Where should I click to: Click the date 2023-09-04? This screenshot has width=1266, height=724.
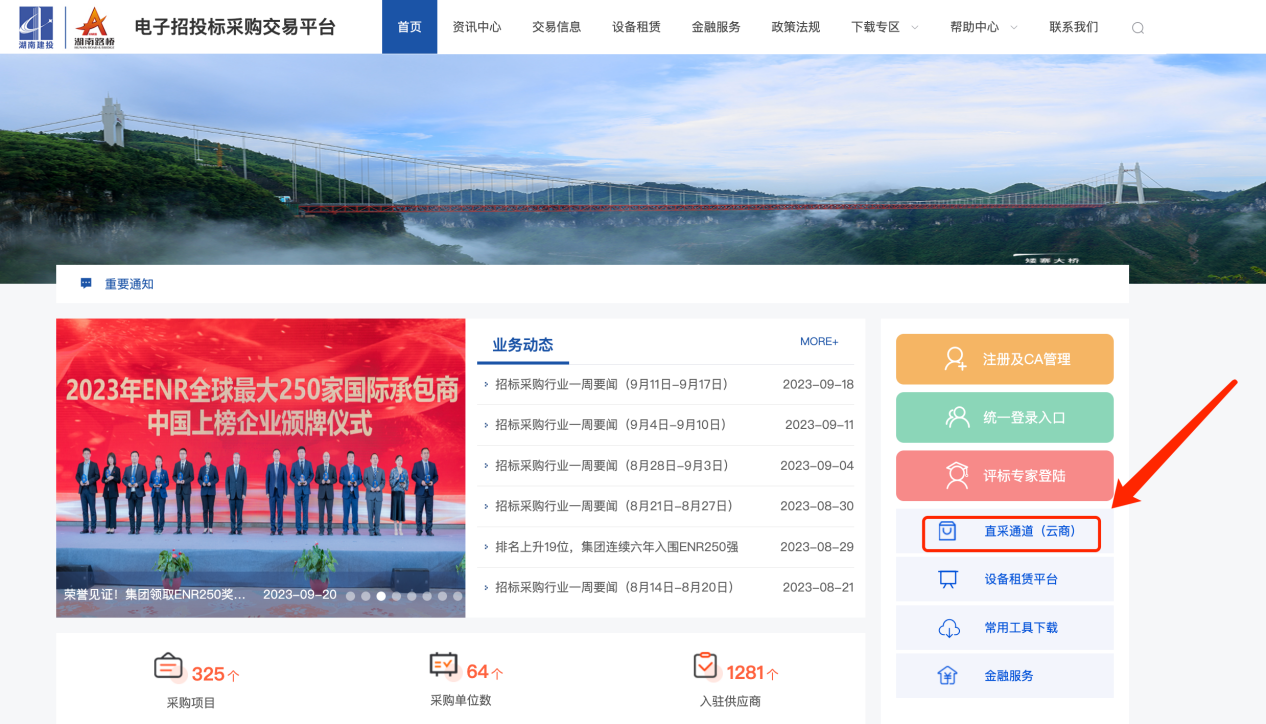point(817,466)
